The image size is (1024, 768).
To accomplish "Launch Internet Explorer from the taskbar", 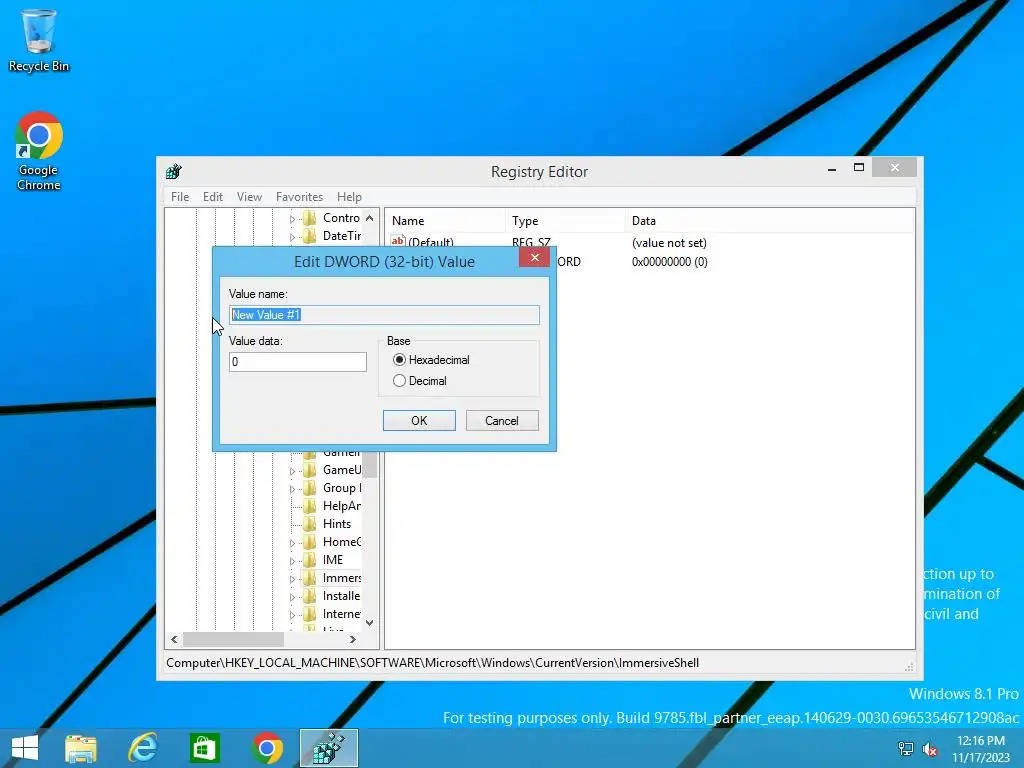I will [142, 748].
